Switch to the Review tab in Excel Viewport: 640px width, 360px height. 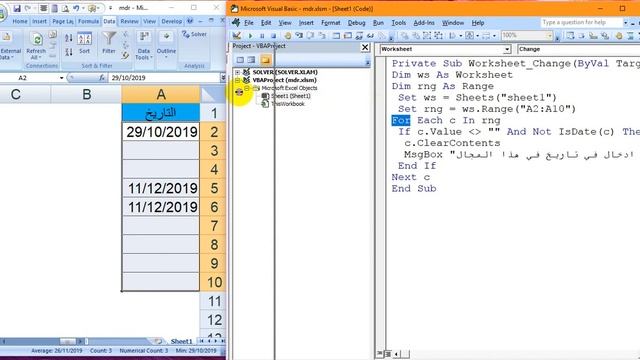tap(129, 21)
